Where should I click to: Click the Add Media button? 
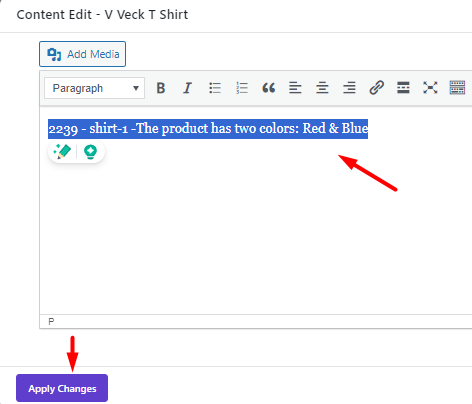click(x=82, y=54)
